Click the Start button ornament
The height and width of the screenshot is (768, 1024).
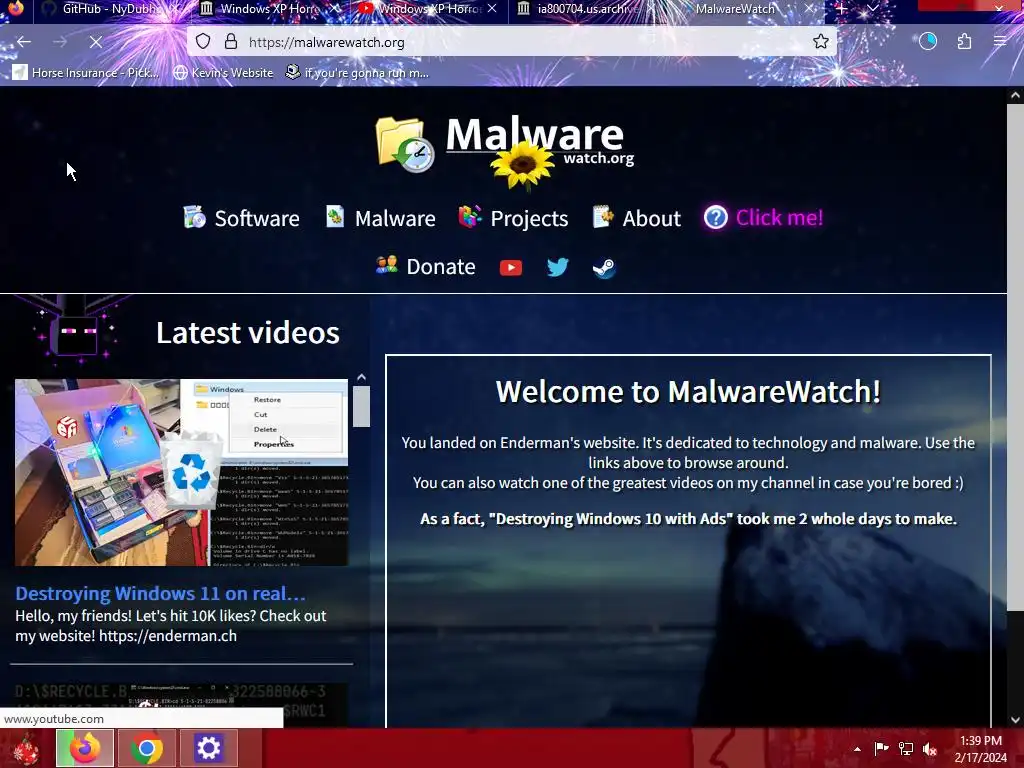[26, 748]
